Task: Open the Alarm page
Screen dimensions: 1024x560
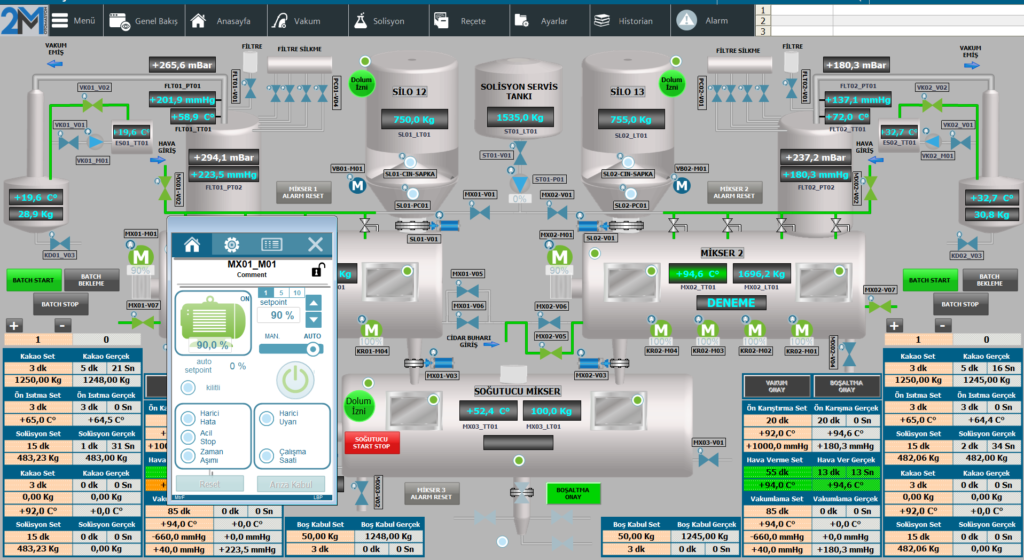Action: (712, 21)
